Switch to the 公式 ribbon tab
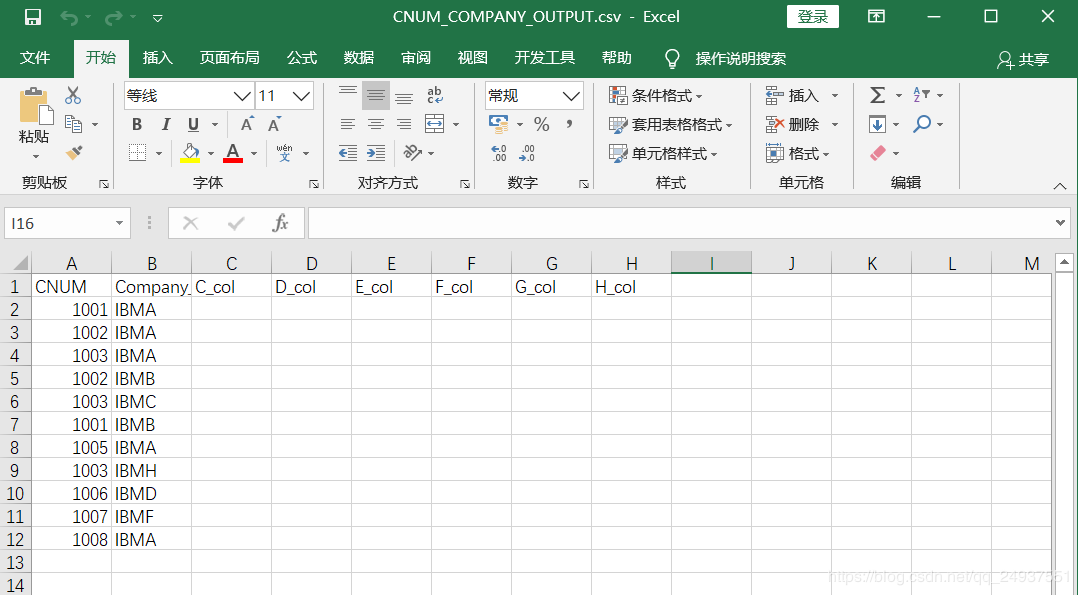This screenshot has width=1078, height=595. [302, 58]
